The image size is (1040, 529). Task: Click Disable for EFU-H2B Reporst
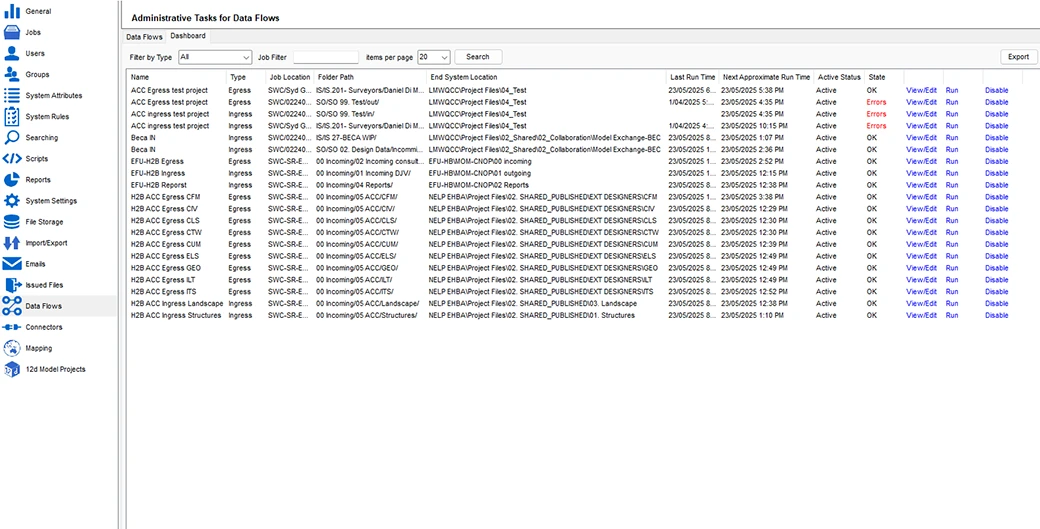click(996, 186)
